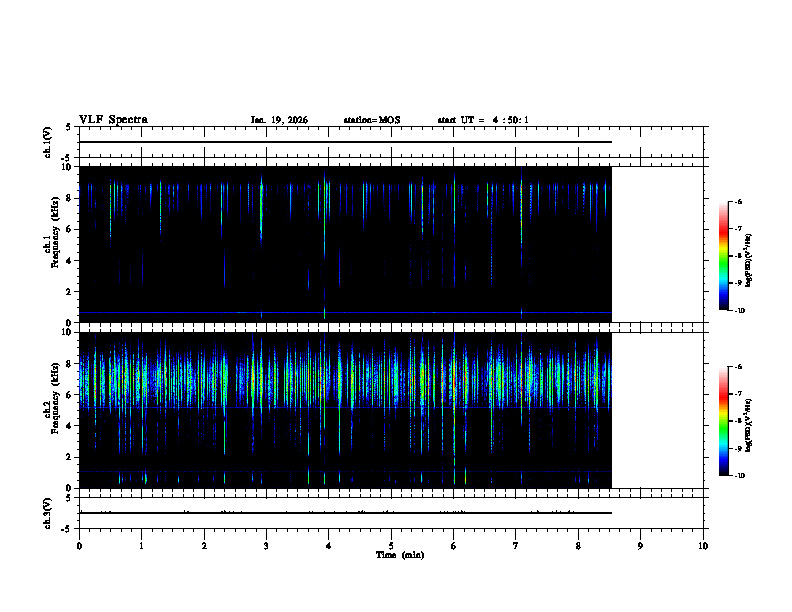
Task: Click the "-10" tick on the ch.2 color bar
Action: [x=739, y=475]
